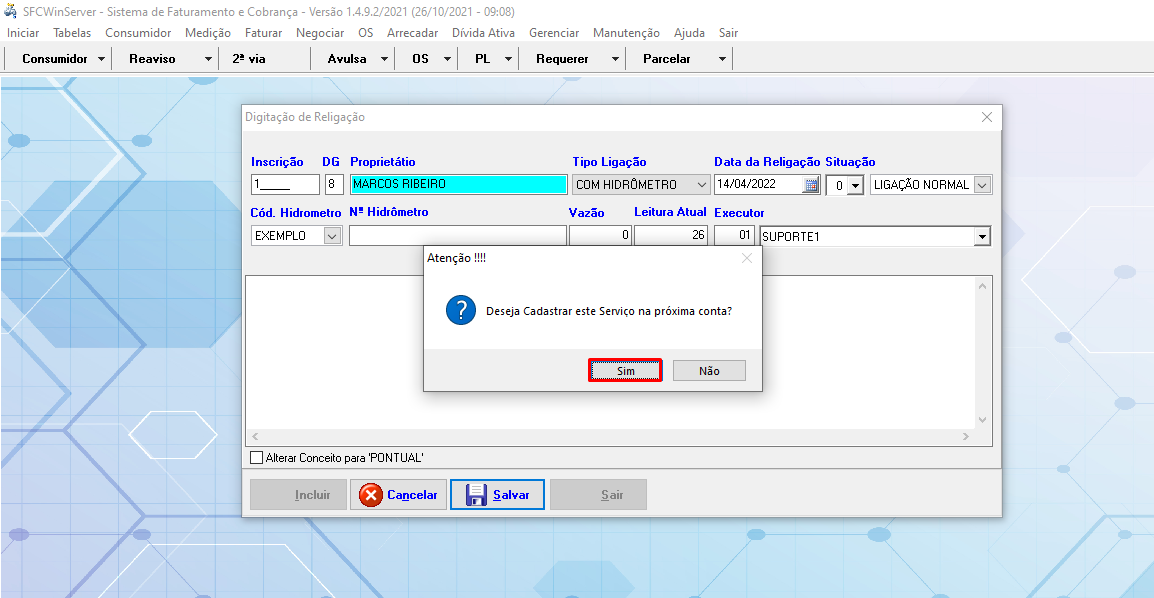Open the Executor SUPORTE1 dropdown

pos(982,237)
